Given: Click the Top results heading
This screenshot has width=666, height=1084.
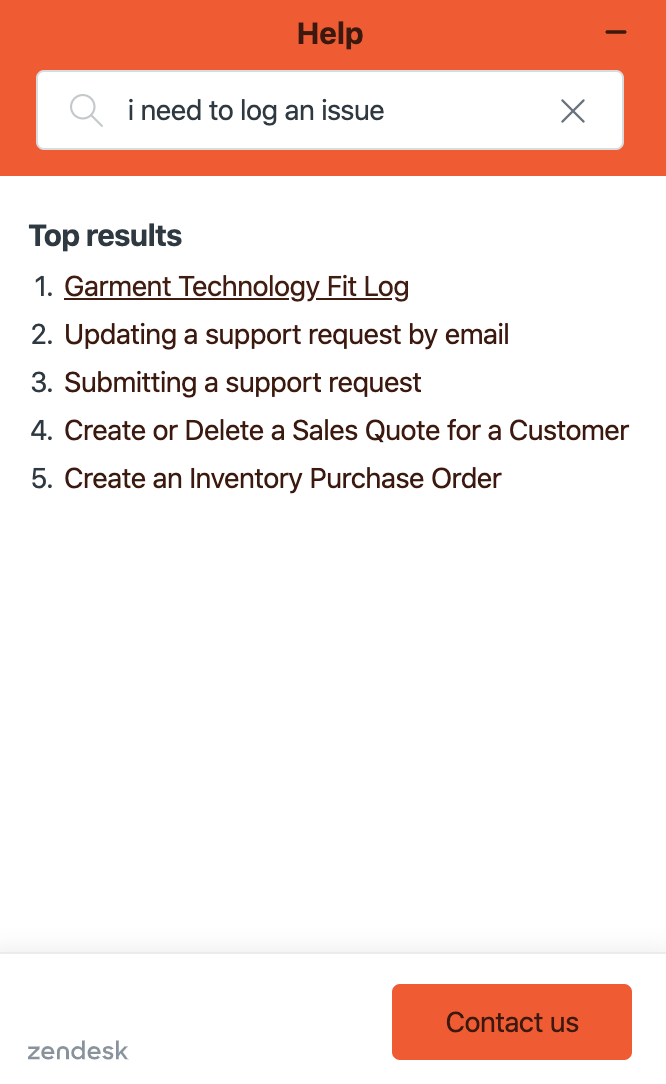Looking at the screenshot, I should (105, 235).
